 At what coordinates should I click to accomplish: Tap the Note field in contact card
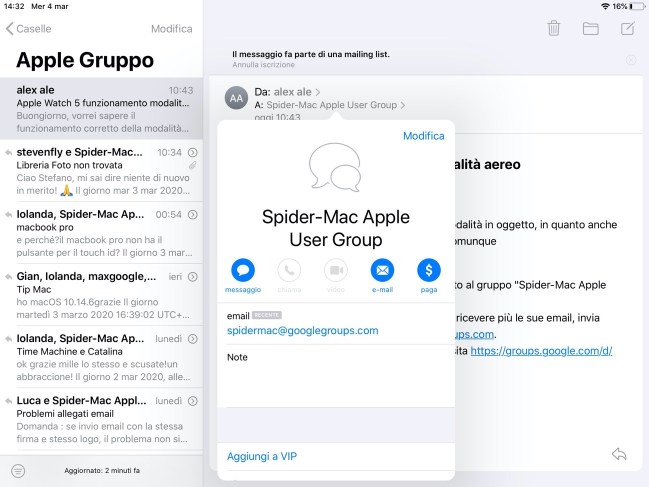pos(336,376)
